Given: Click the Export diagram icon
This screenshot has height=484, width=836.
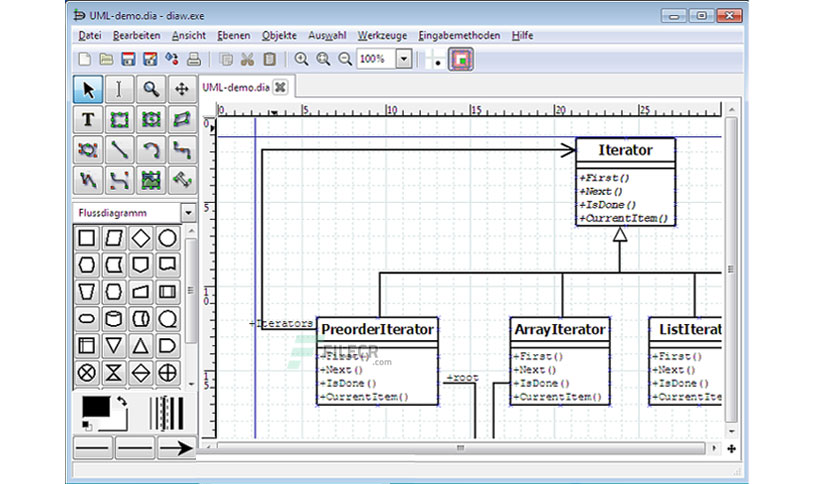Looking at the screenshot, I should pos(172,59).
